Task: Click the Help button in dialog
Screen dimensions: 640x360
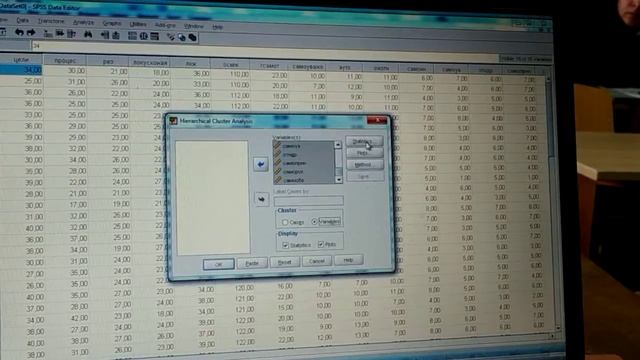Action: pos(348,260)
